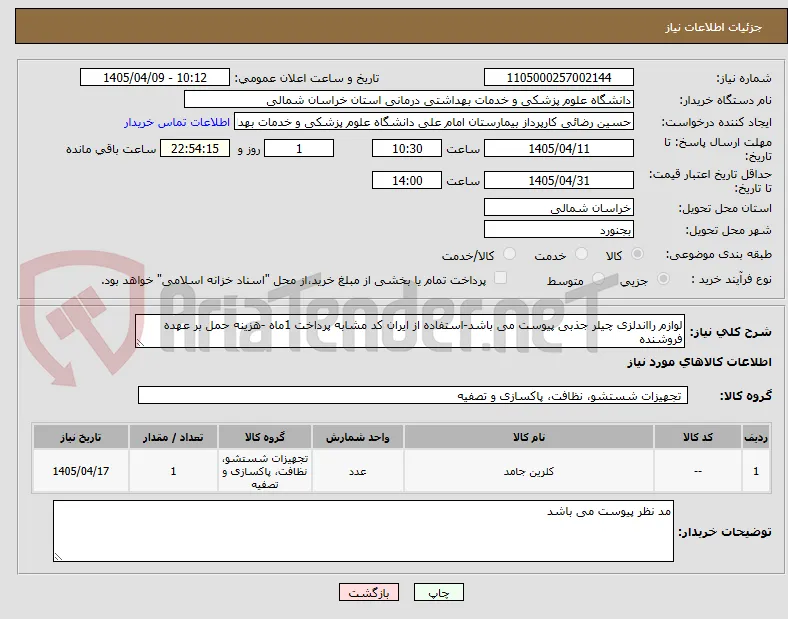
Task: Select the جزیی purchase type radio
Action: coord(663,279)
